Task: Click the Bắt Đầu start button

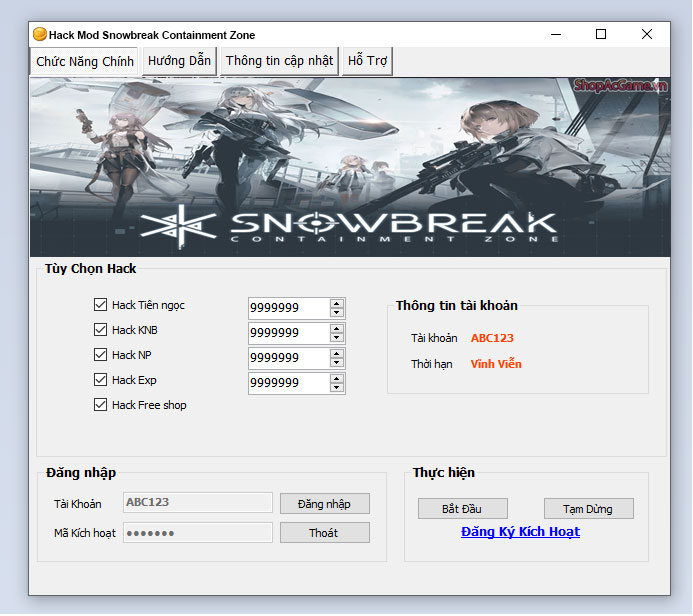Action: [x=463, y=509]
